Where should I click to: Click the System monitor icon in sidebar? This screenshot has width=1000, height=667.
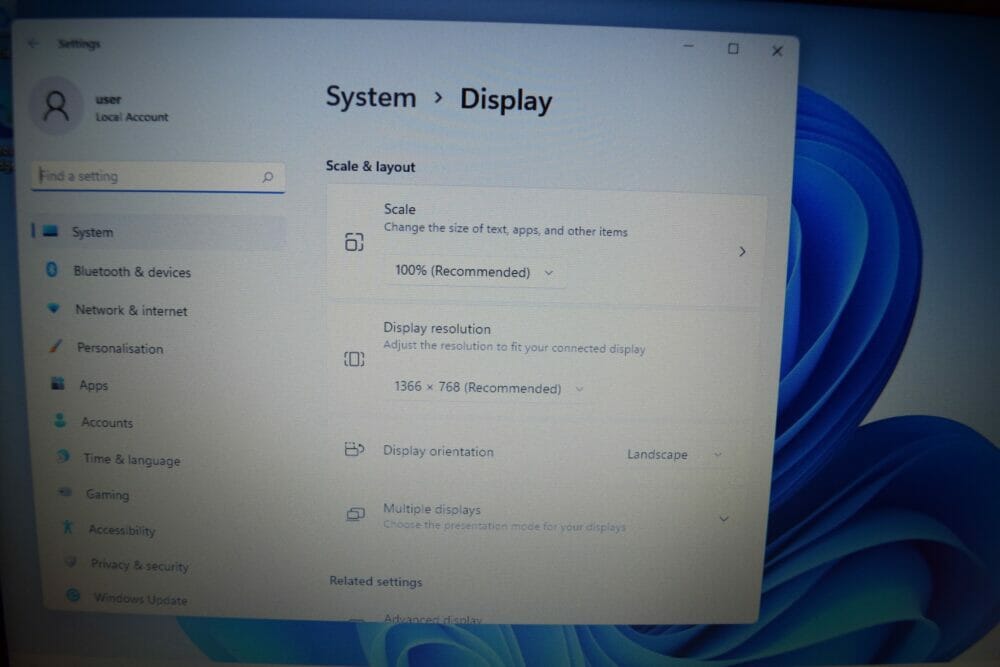click(x=50, y=231)
